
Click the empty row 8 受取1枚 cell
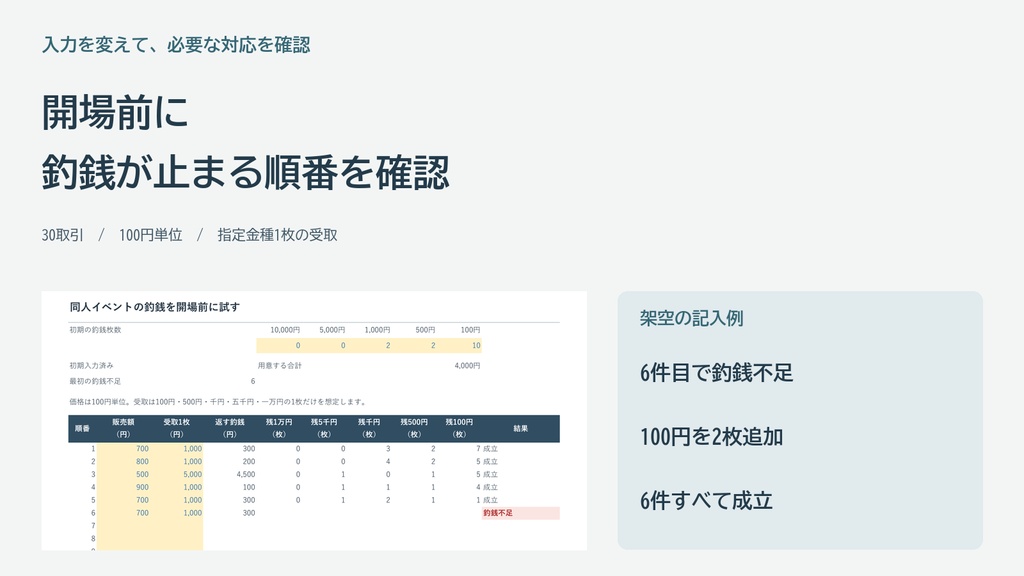tap(177, 539)
